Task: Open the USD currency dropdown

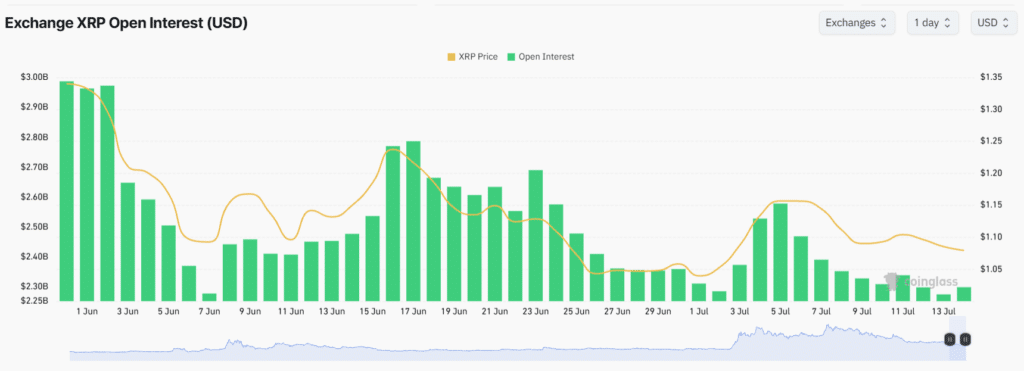Action: point(993,23)
